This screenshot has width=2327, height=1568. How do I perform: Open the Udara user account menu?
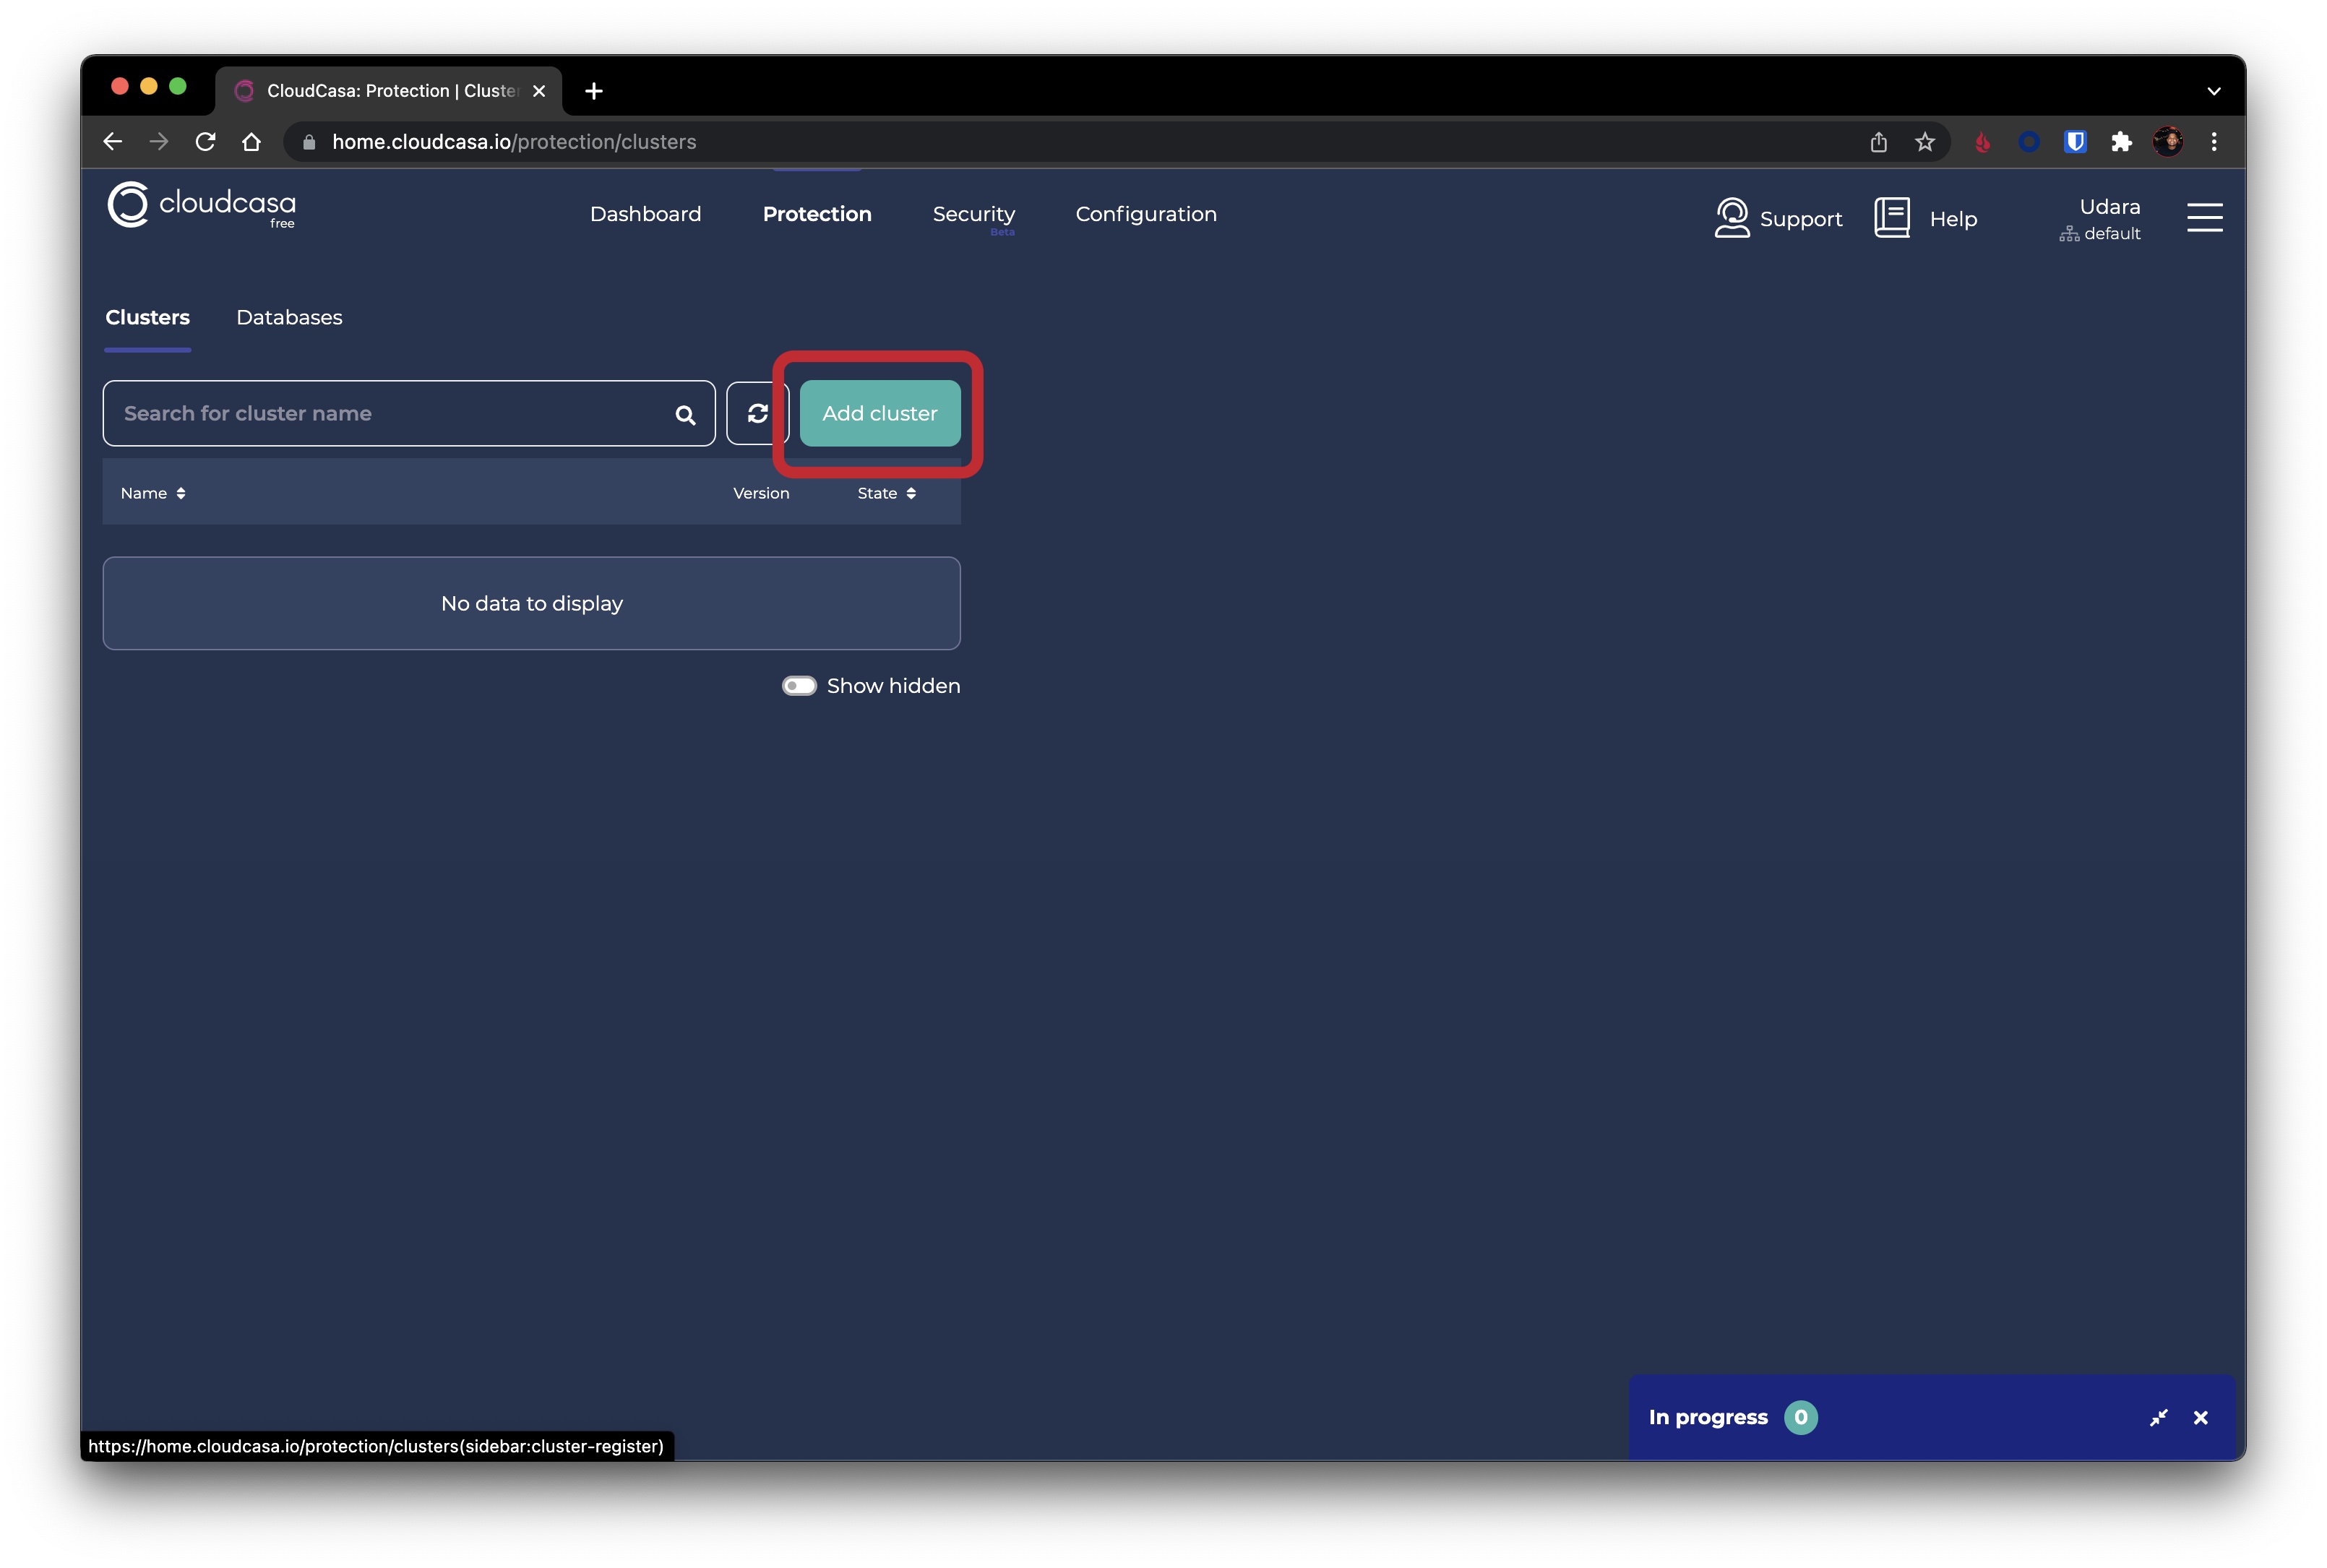(x=2110, y=207)
